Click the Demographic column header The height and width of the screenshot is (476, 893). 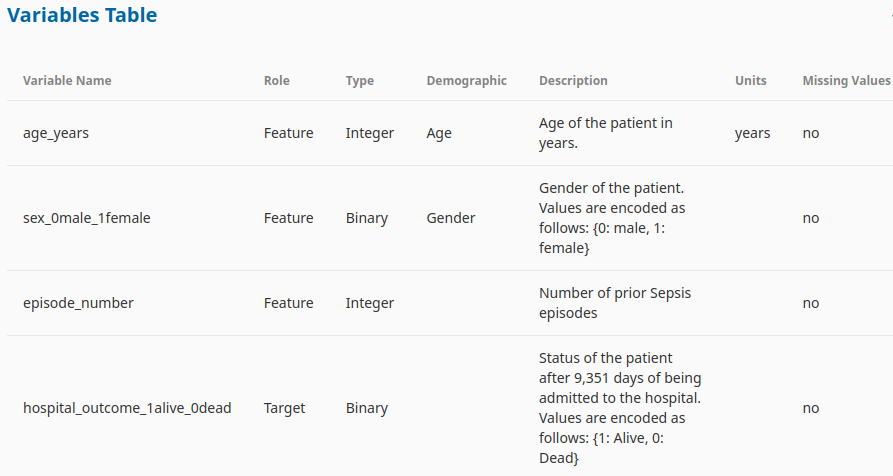tap(466, 81)
